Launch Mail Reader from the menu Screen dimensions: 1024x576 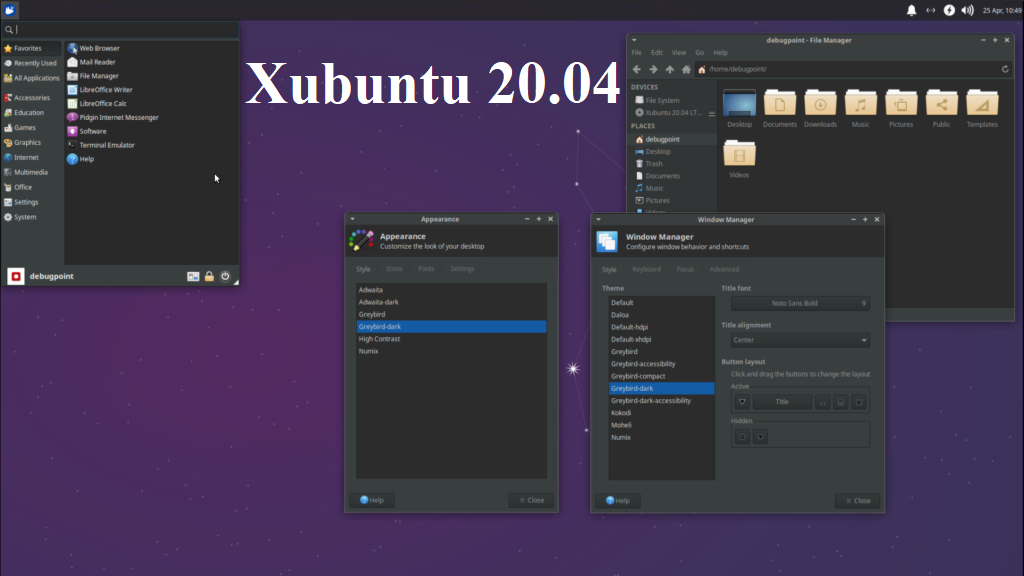pos(91,62)
